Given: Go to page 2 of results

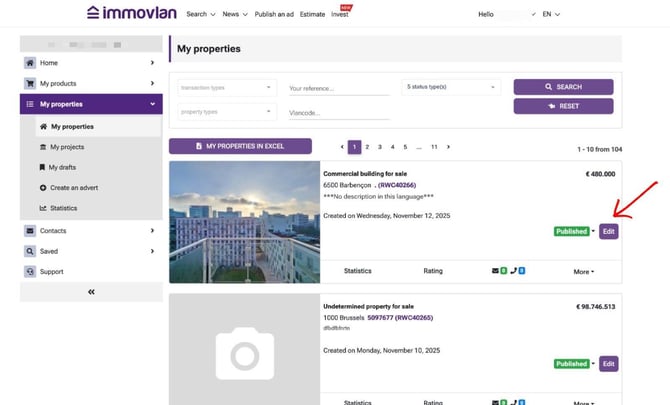Looking at the screenshot, I should [x=367, y=147].
